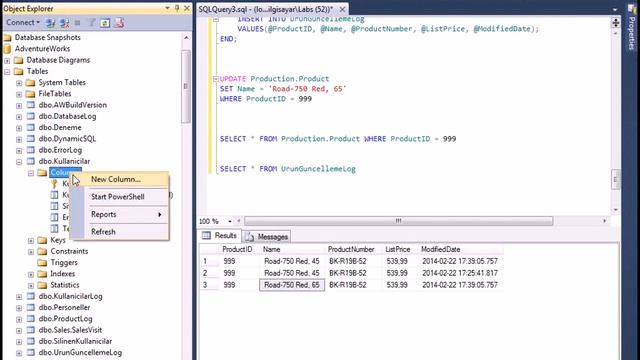Select row 2 header in results grid
This screenshot has width=640, height=360.
click(209, 273)
